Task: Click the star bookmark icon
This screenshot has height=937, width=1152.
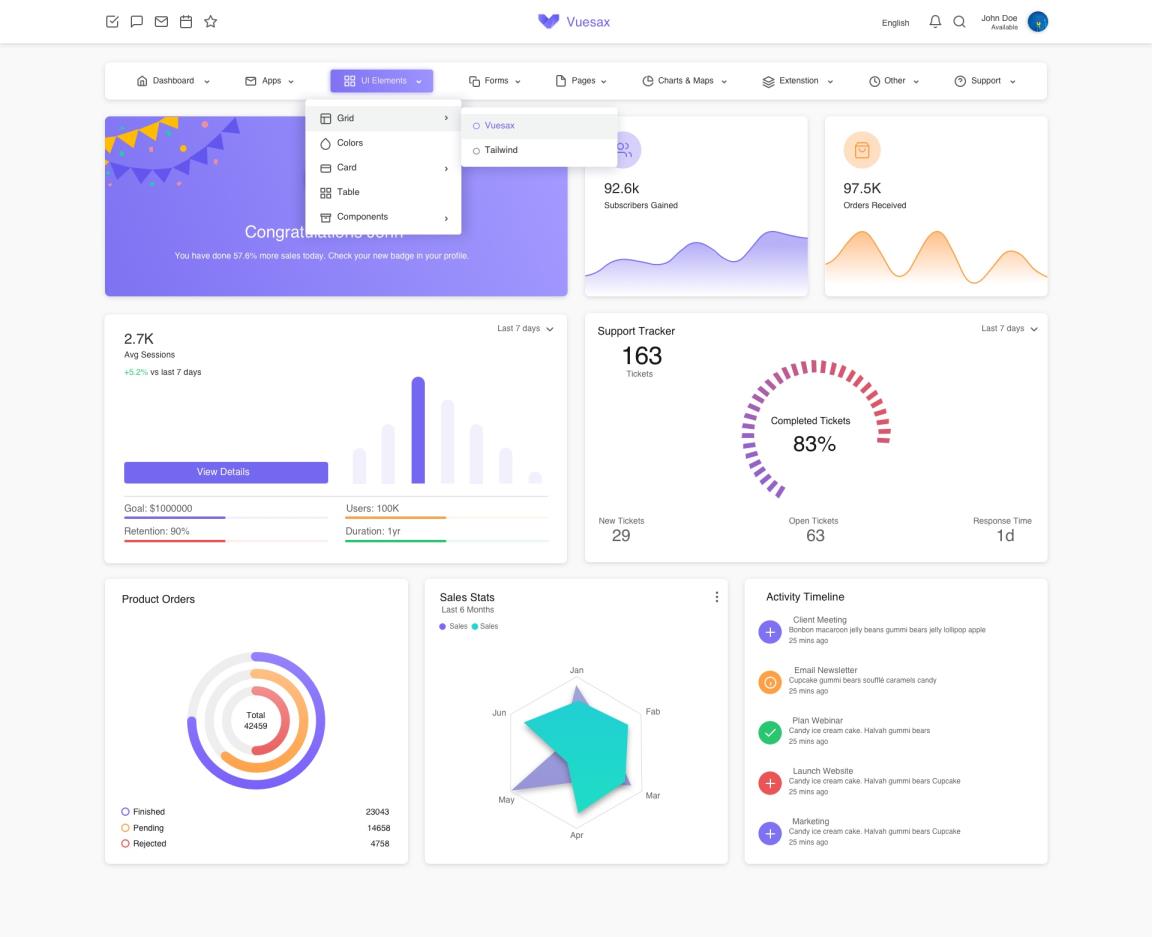Action: (x=210, y=22)
